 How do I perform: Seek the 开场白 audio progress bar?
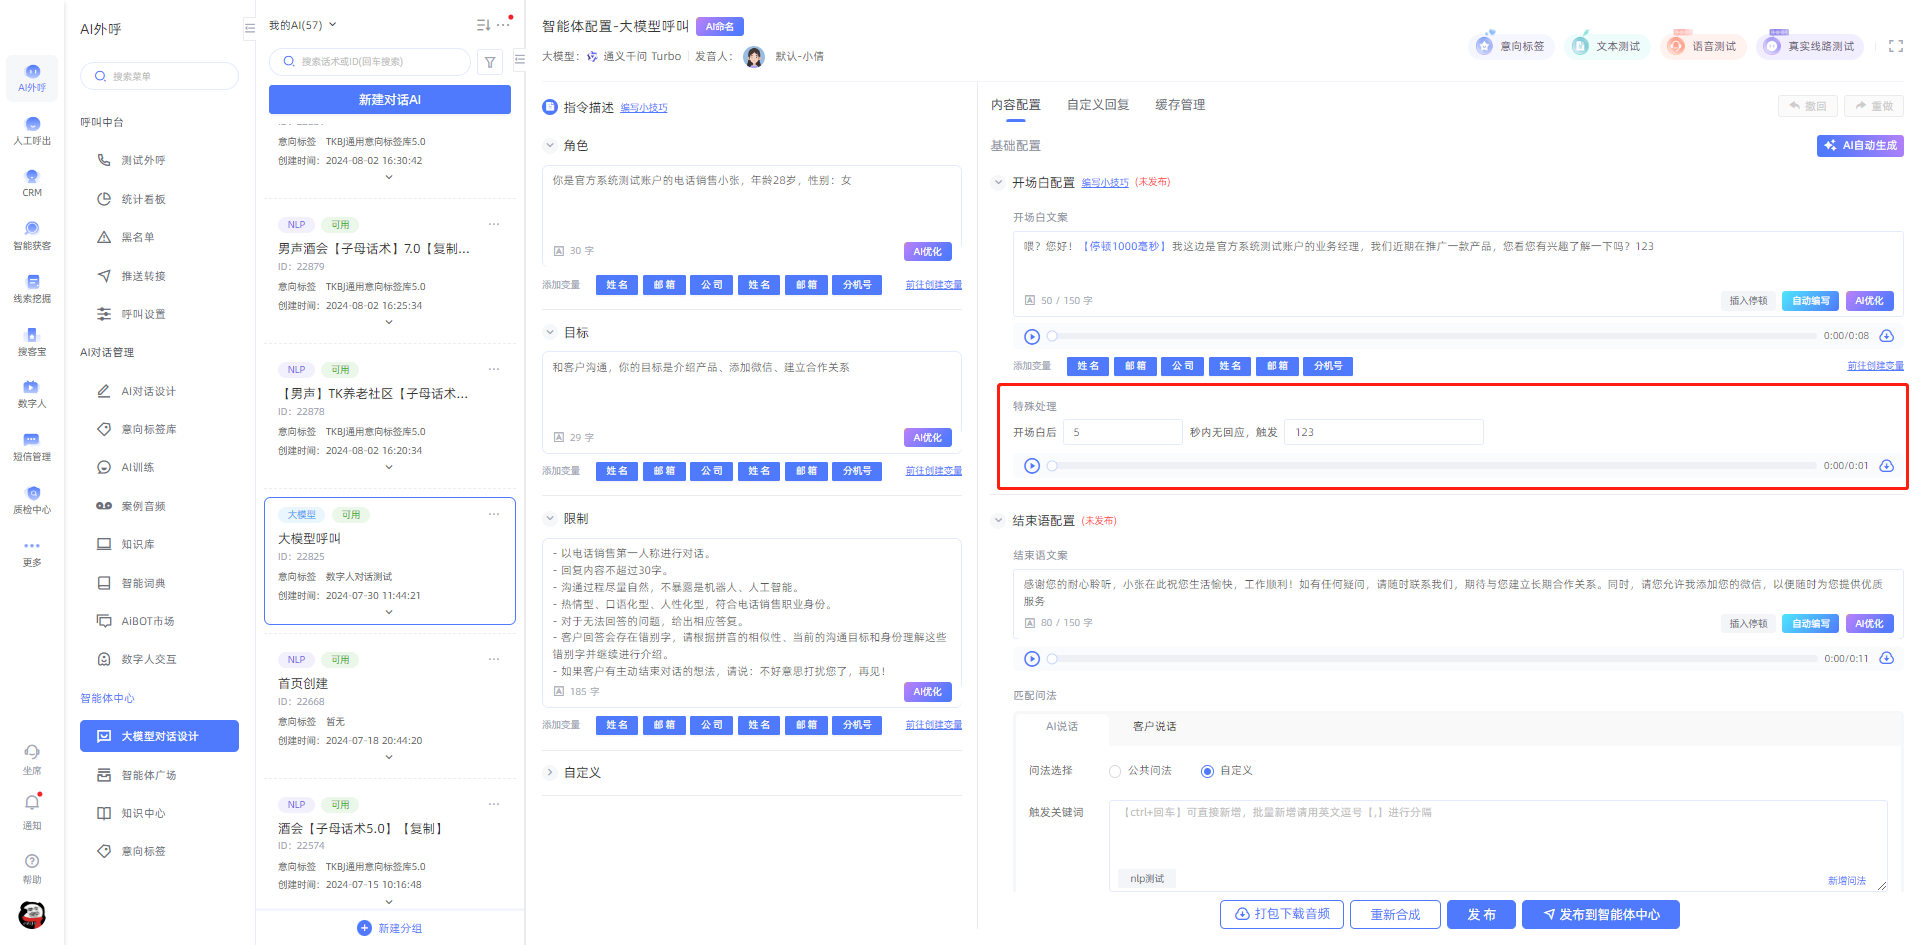(x=1433, y=337)
